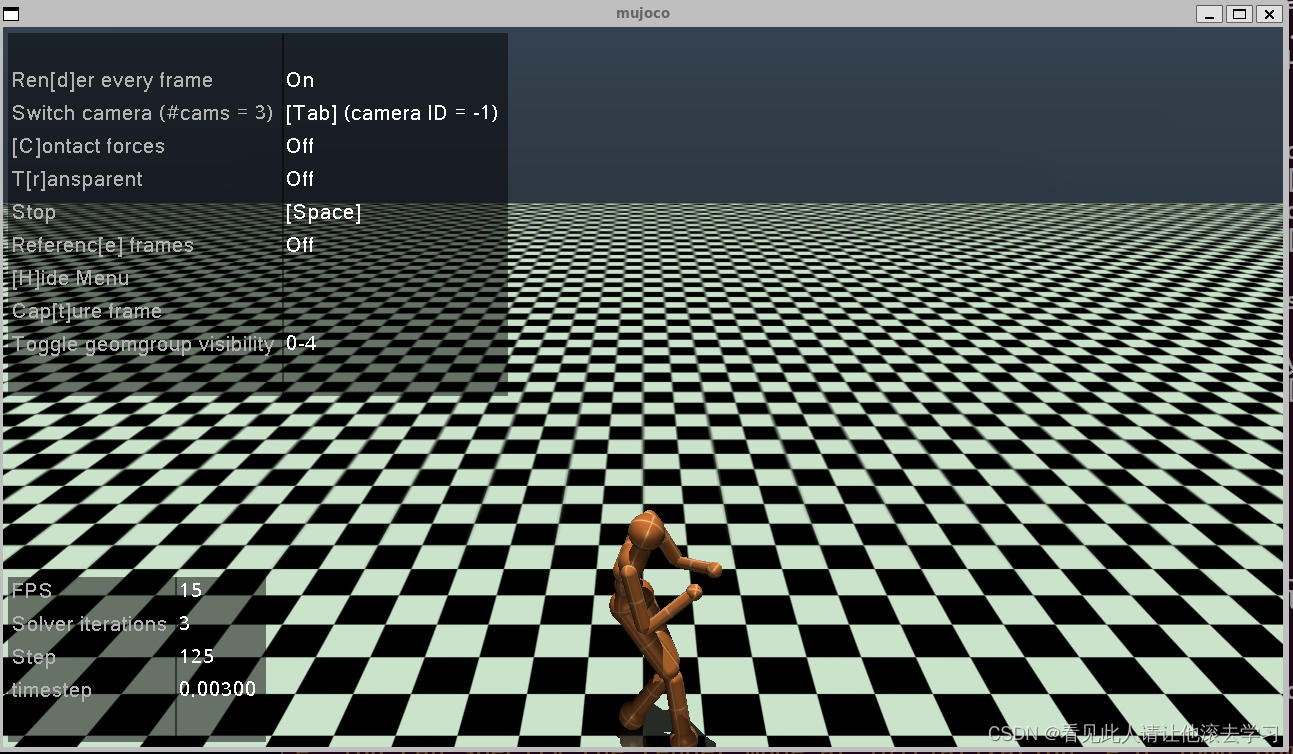Turn on T[r]ansparent rendering
This screenshot has width=1293, height=754.
coord(77,179)
